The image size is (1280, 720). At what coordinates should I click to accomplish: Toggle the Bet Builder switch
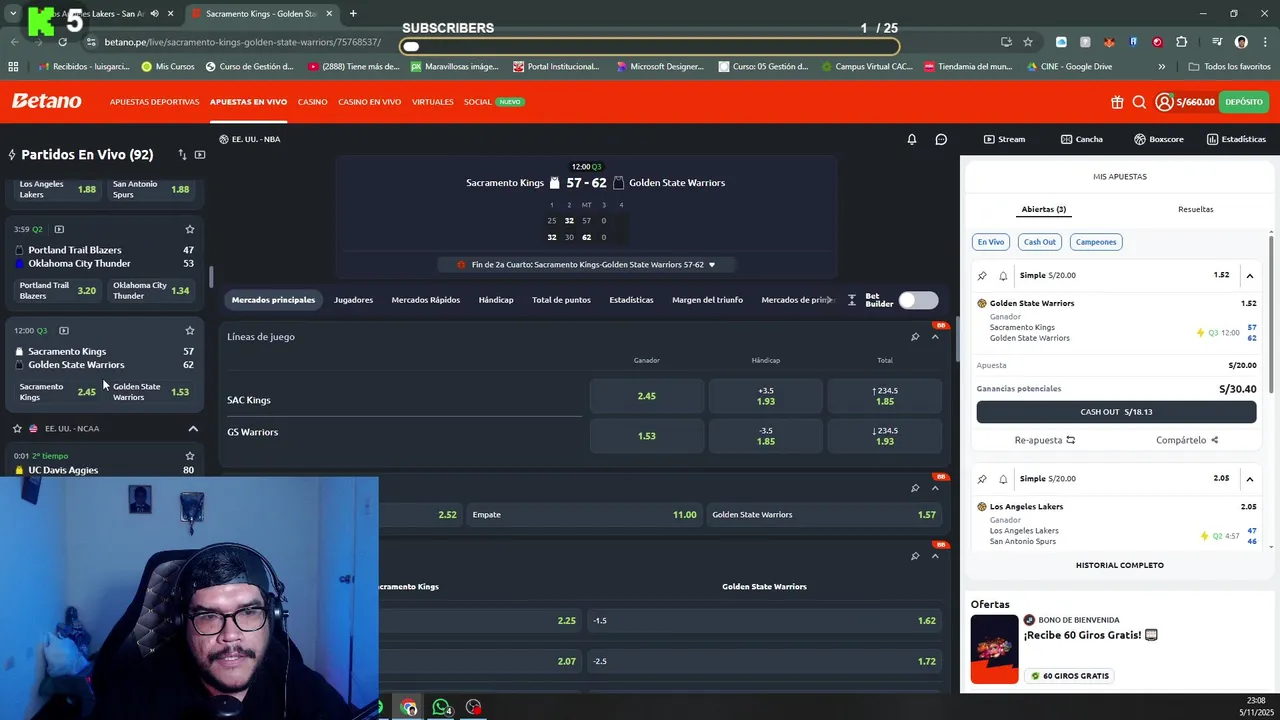[918, 300]
